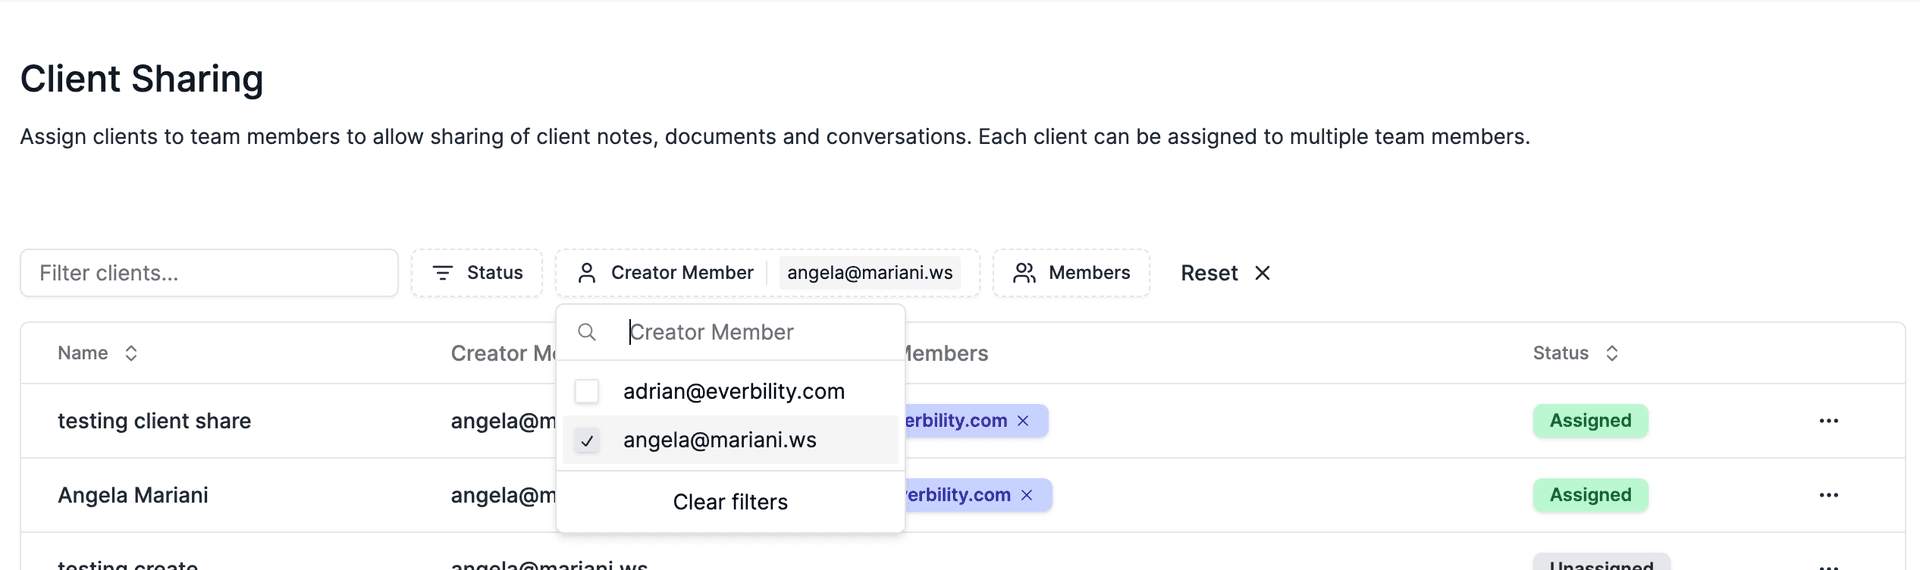Select adrian@everbility.com option label in list
The image size is (1920, 570).
(x=733, y=391)
